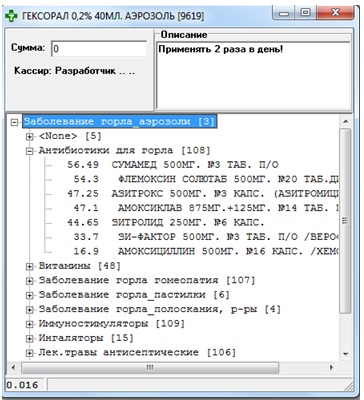The height and width of the screenshot is (400, 364).
Task: Select Заболевание горла_аэрозоли [3] tree item
Action: (x=120, y=121)
